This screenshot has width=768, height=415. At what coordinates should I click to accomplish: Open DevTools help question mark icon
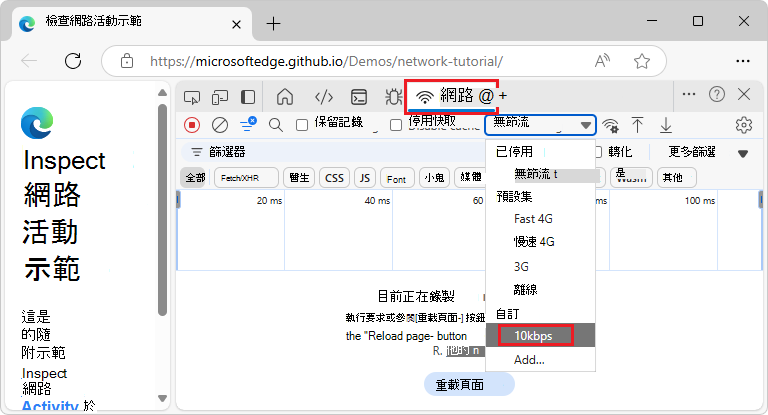pos(717,94)
